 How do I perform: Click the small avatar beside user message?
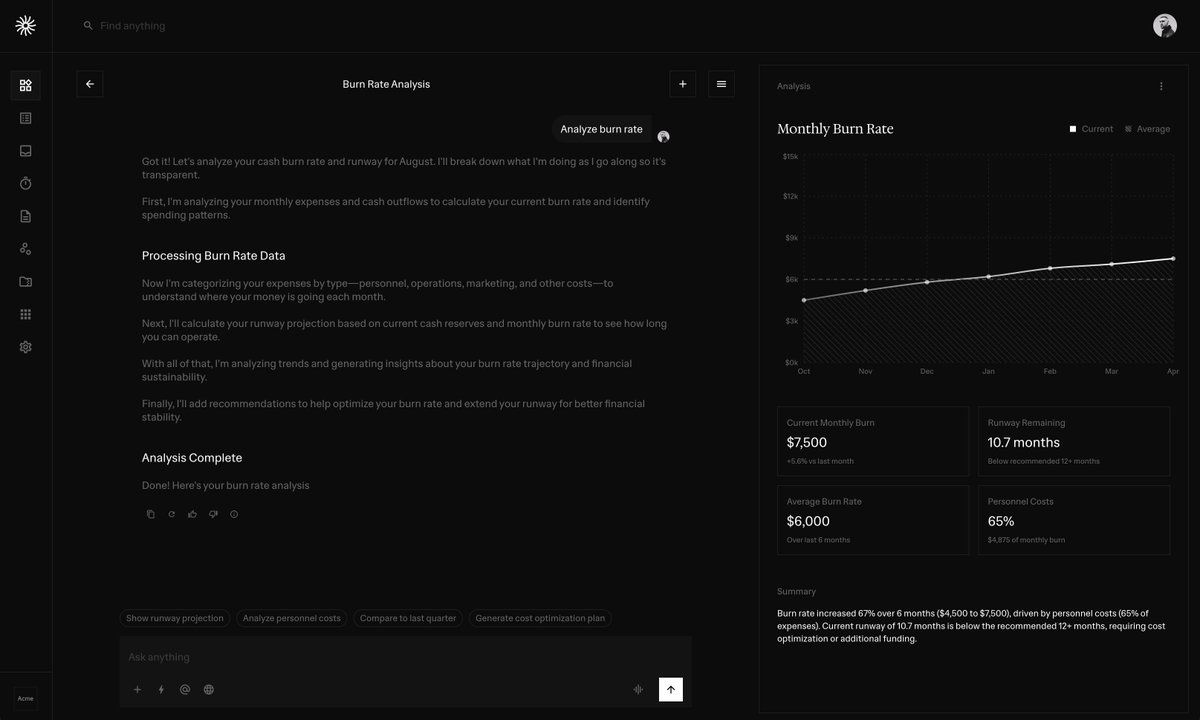663,137
